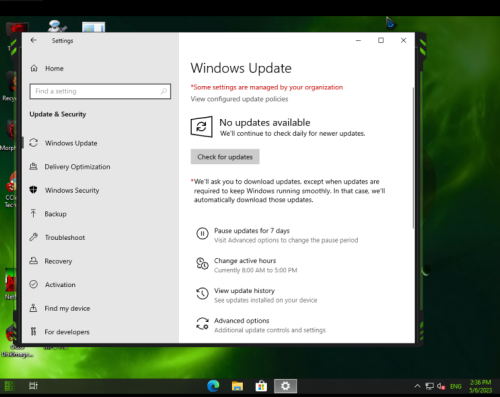Image resolution: width=500 pixels, height=397 pixels.
Task: Open File Explorer from taskbar
Action: tap(237, 386)
